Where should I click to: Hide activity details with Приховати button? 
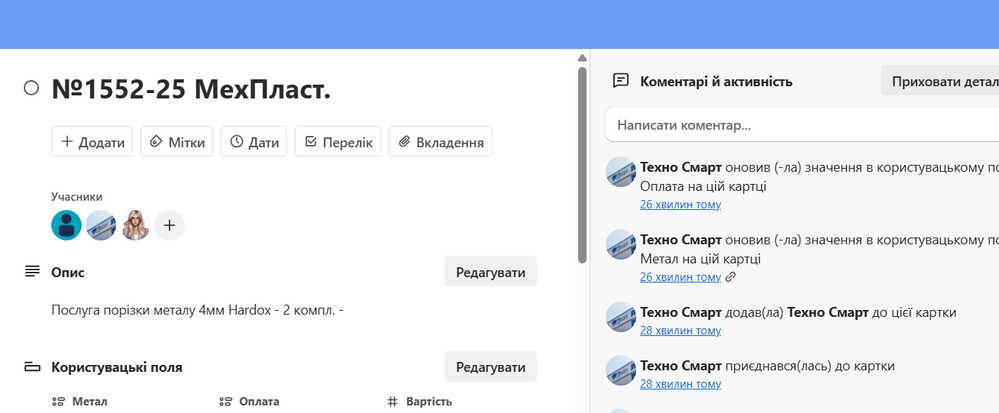pyautogui.click(x=939, y=81)
